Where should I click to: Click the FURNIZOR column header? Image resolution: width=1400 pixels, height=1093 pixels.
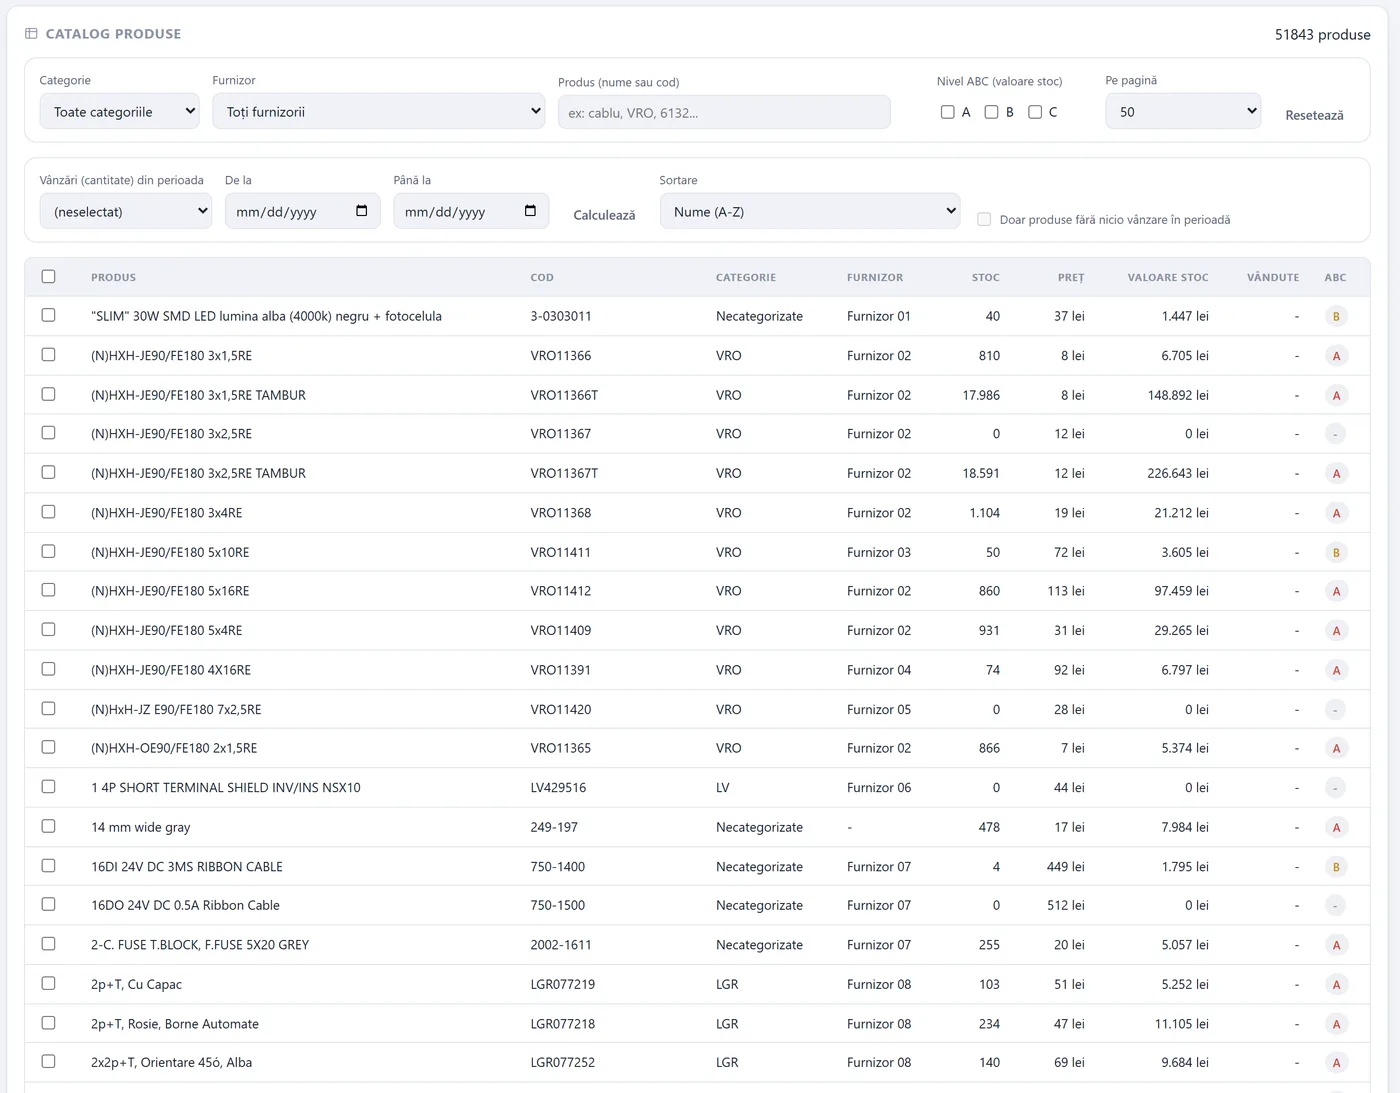(875, 278)
